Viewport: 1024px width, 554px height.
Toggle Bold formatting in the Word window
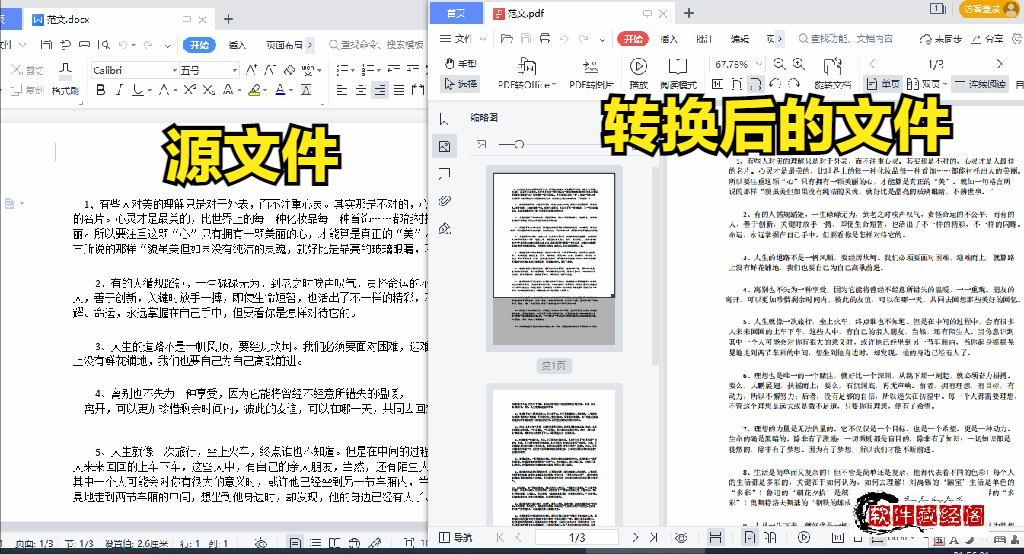click(x=101, y=90)
